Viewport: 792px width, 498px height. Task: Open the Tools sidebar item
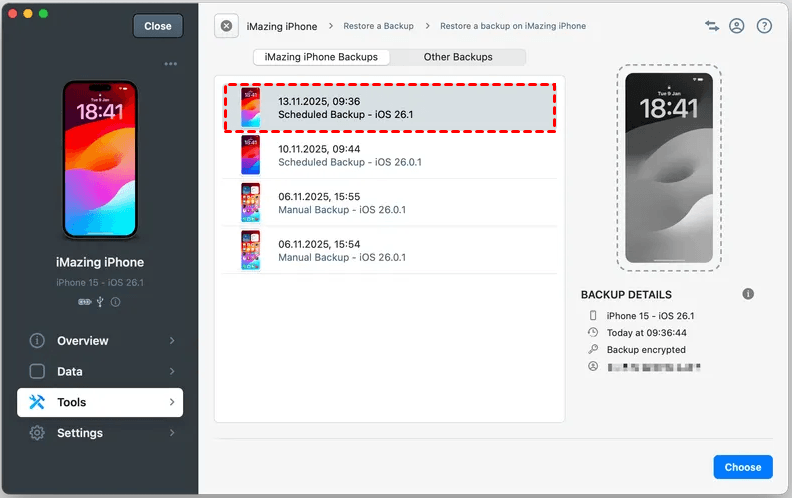pyautogui.click(x=100, y=402)
